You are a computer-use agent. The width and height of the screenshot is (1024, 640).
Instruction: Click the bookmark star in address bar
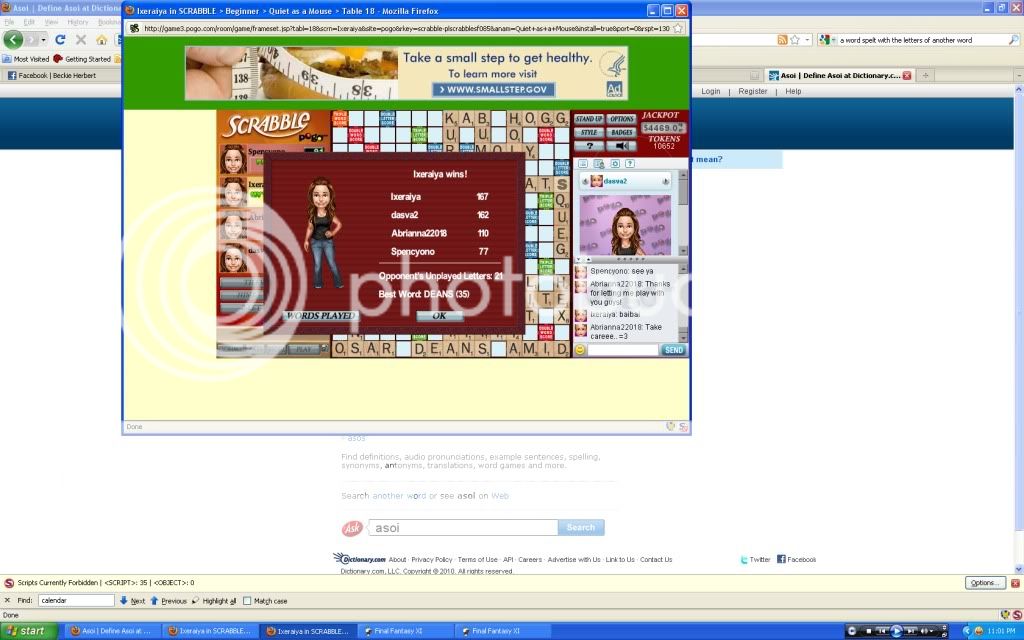click(x=795, y=40)
